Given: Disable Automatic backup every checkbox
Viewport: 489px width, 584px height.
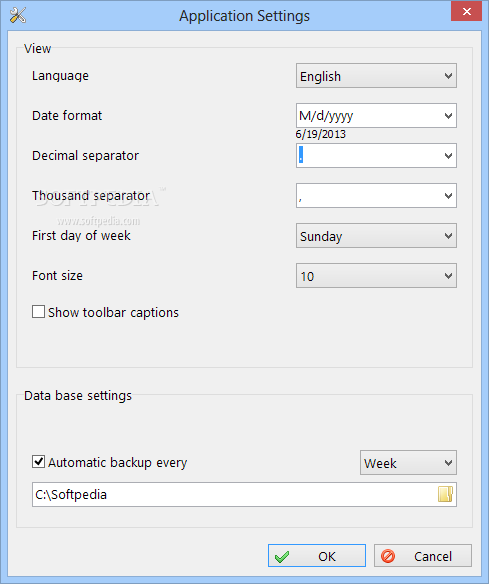Looking at the screenshot, I should click(x=38, y=462).
